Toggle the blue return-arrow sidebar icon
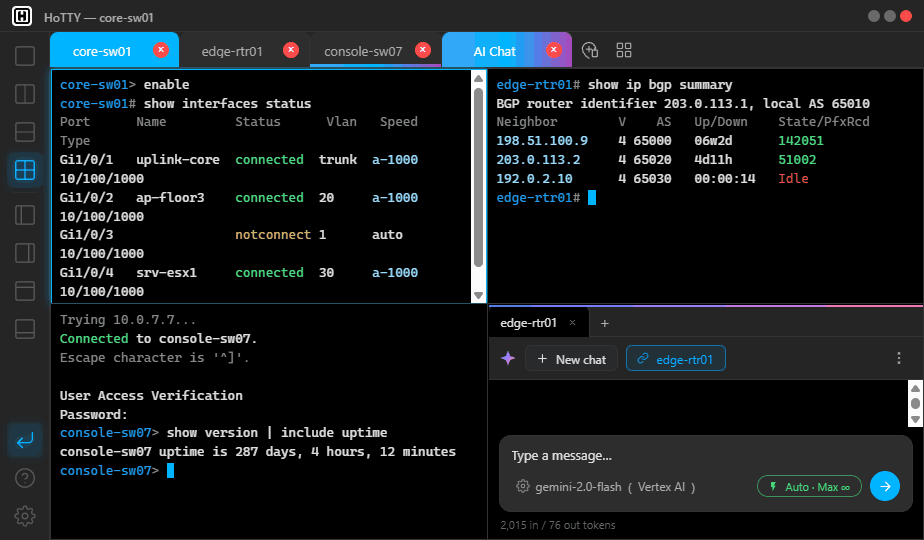 point(25,440)
